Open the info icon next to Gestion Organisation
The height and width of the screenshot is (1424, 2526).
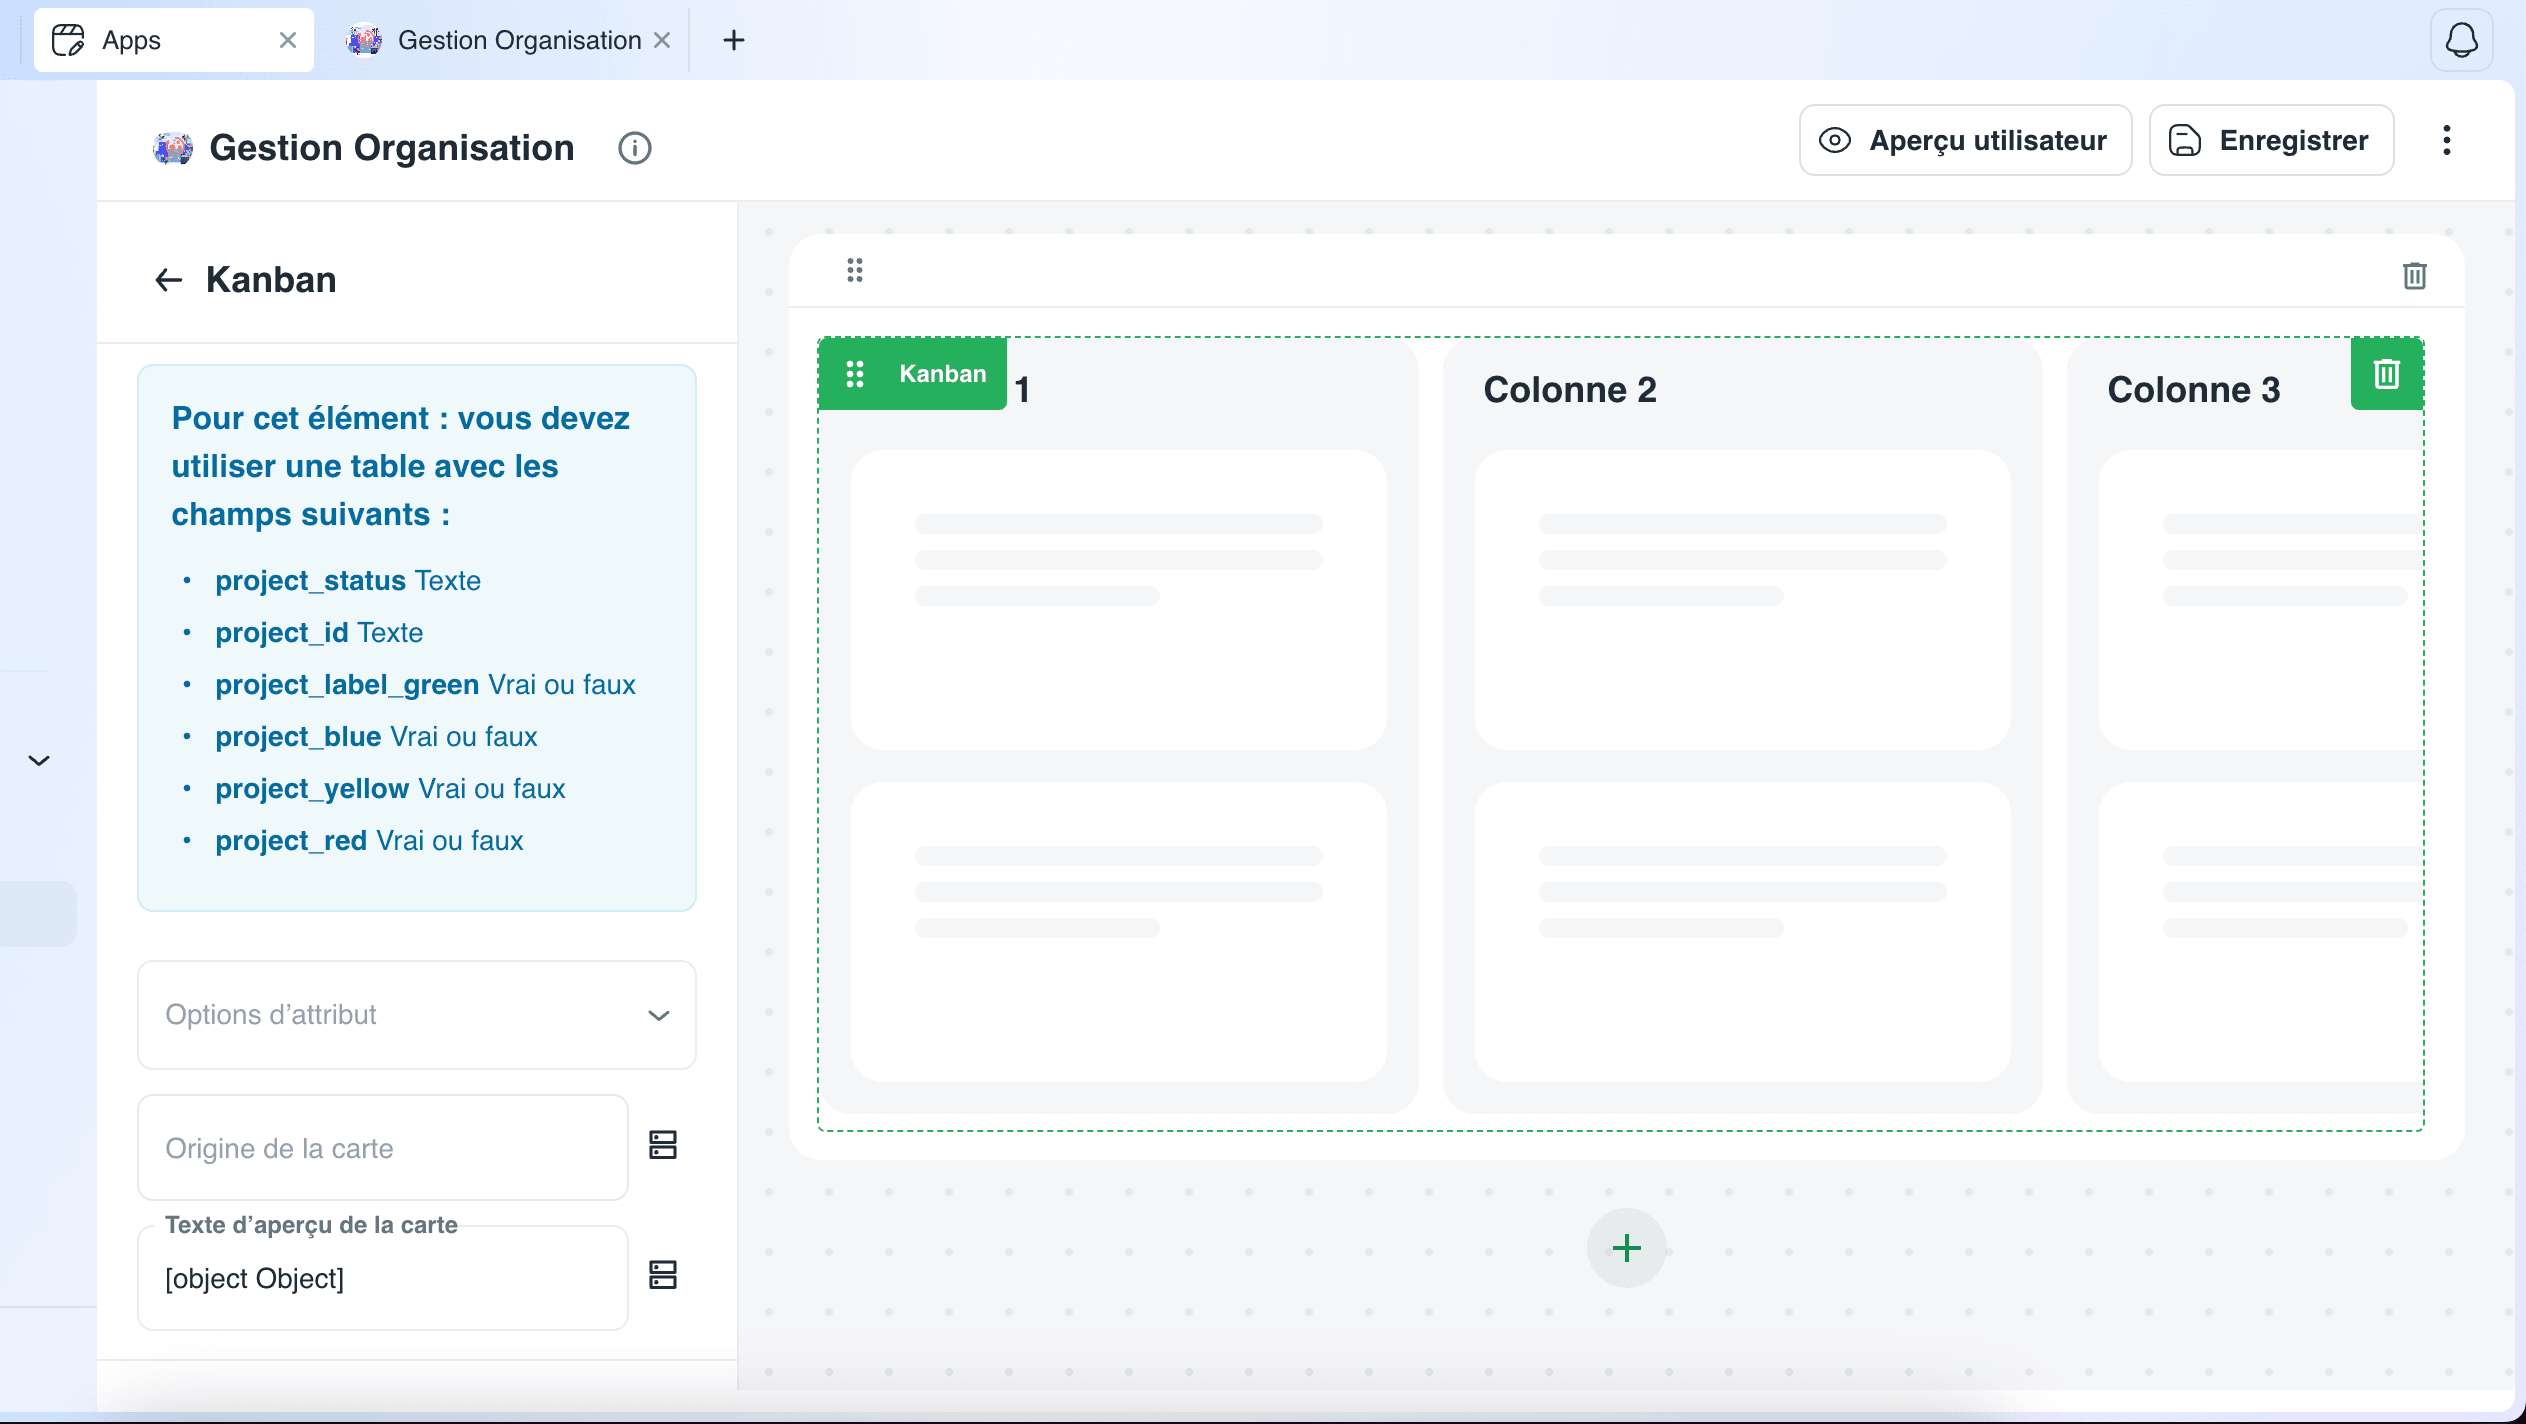click(x=634, y=148)
